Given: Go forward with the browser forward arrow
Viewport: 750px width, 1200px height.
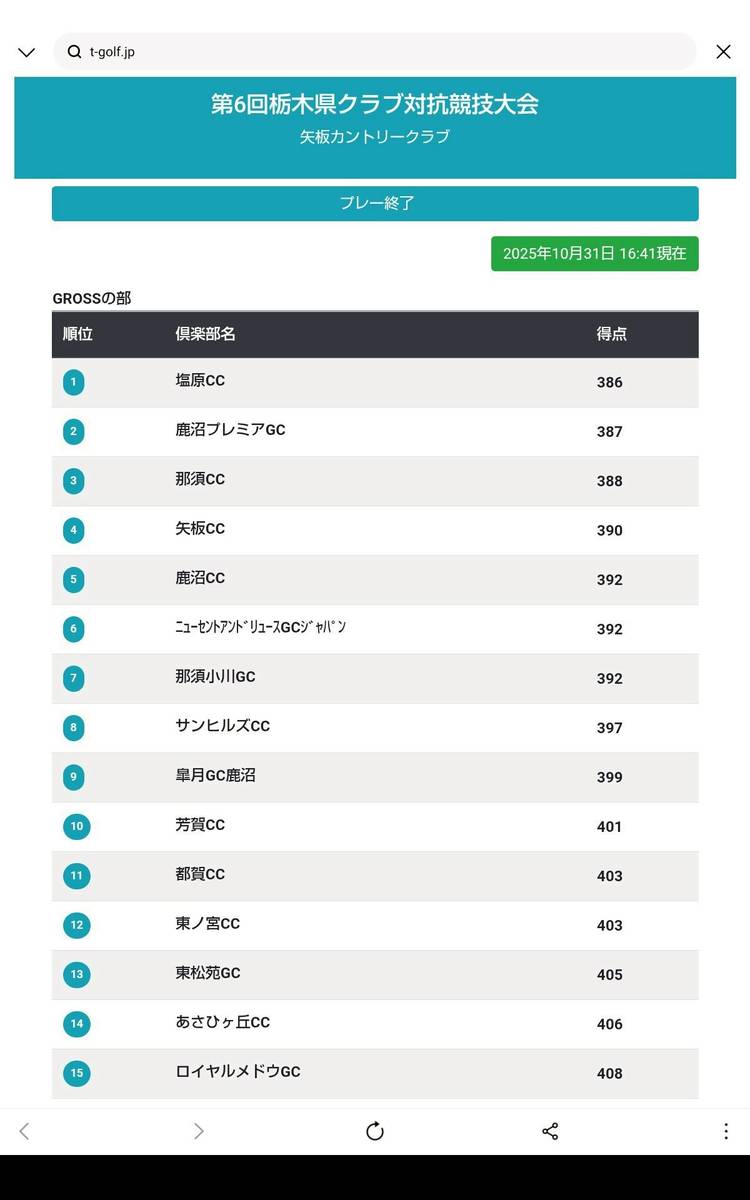Looking at the screenshot, I should pos(199,1131).
